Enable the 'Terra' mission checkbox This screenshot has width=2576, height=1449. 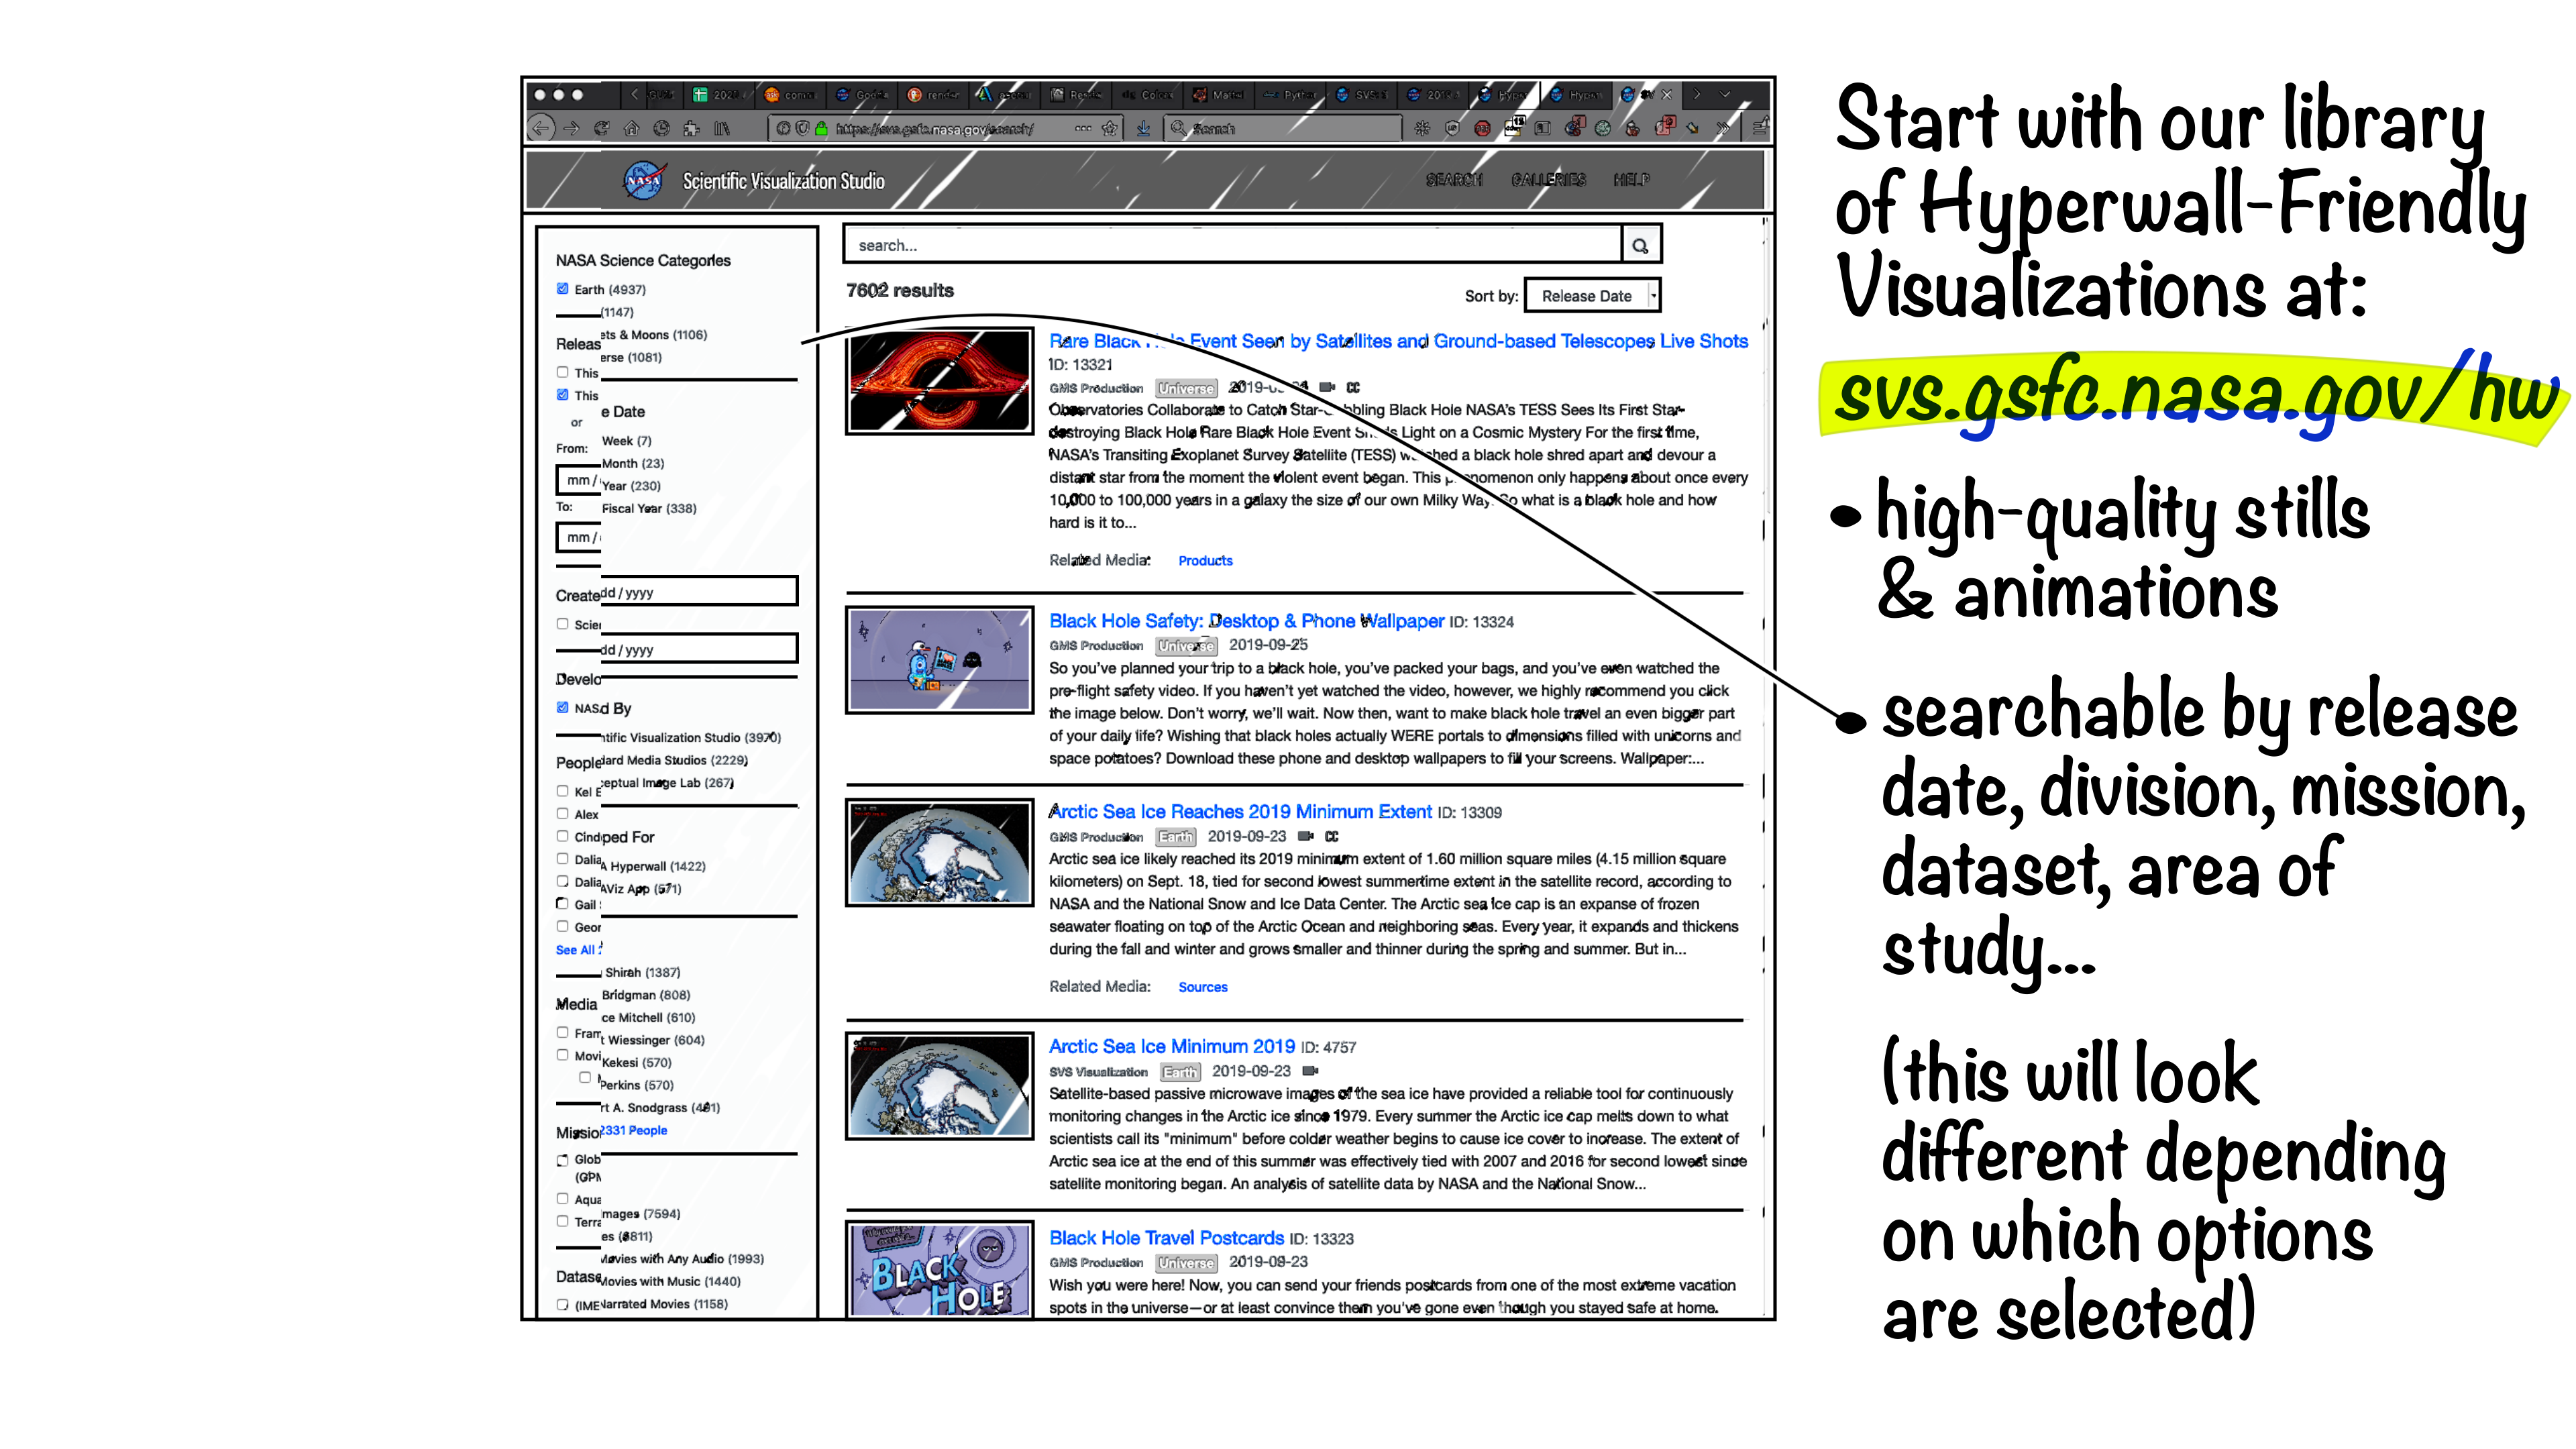pyautogui.click(x=562, y=1221)
